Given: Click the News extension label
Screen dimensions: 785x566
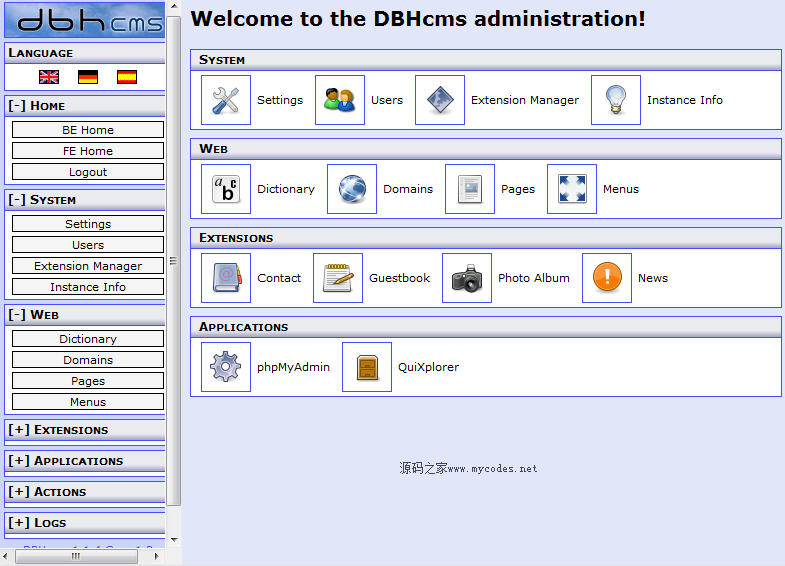Looking at the screenshot, I should [x=653, y=278].
